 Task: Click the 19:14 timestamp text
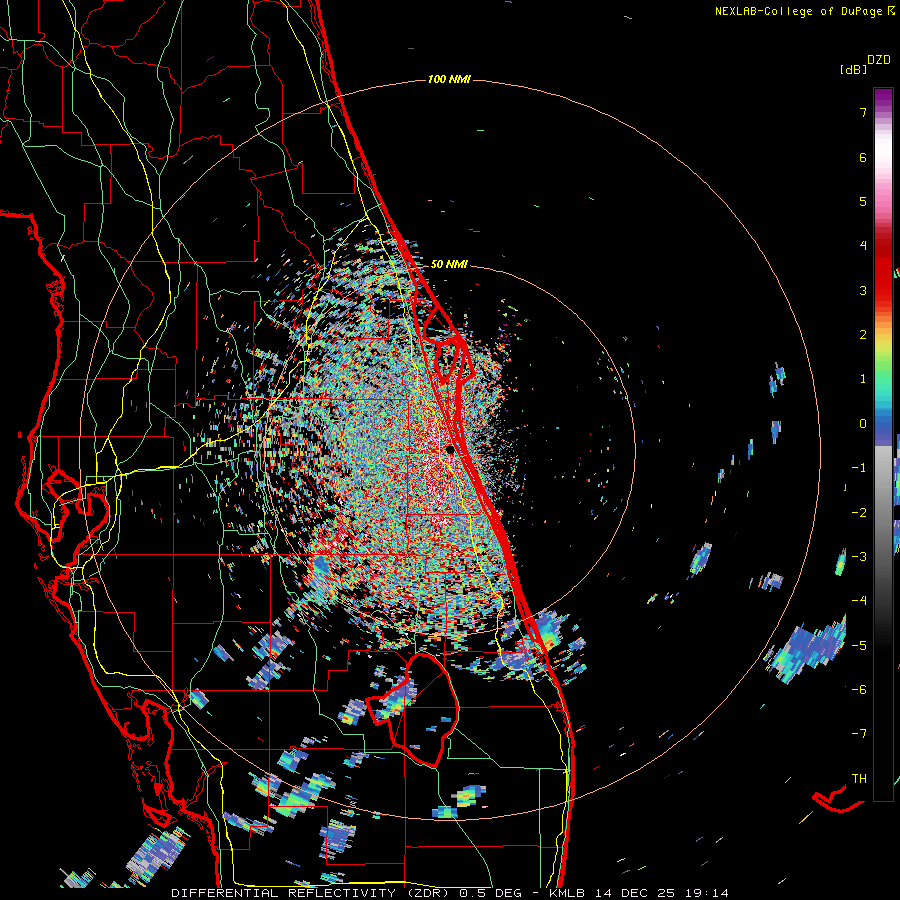tap(705, 893)
